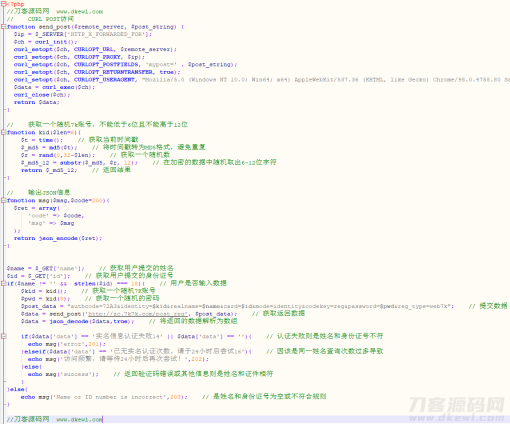Click the "$id = $_GET['id'];" statement
The width and height of the screenshot is (510, 424).
tap(38, 276)
